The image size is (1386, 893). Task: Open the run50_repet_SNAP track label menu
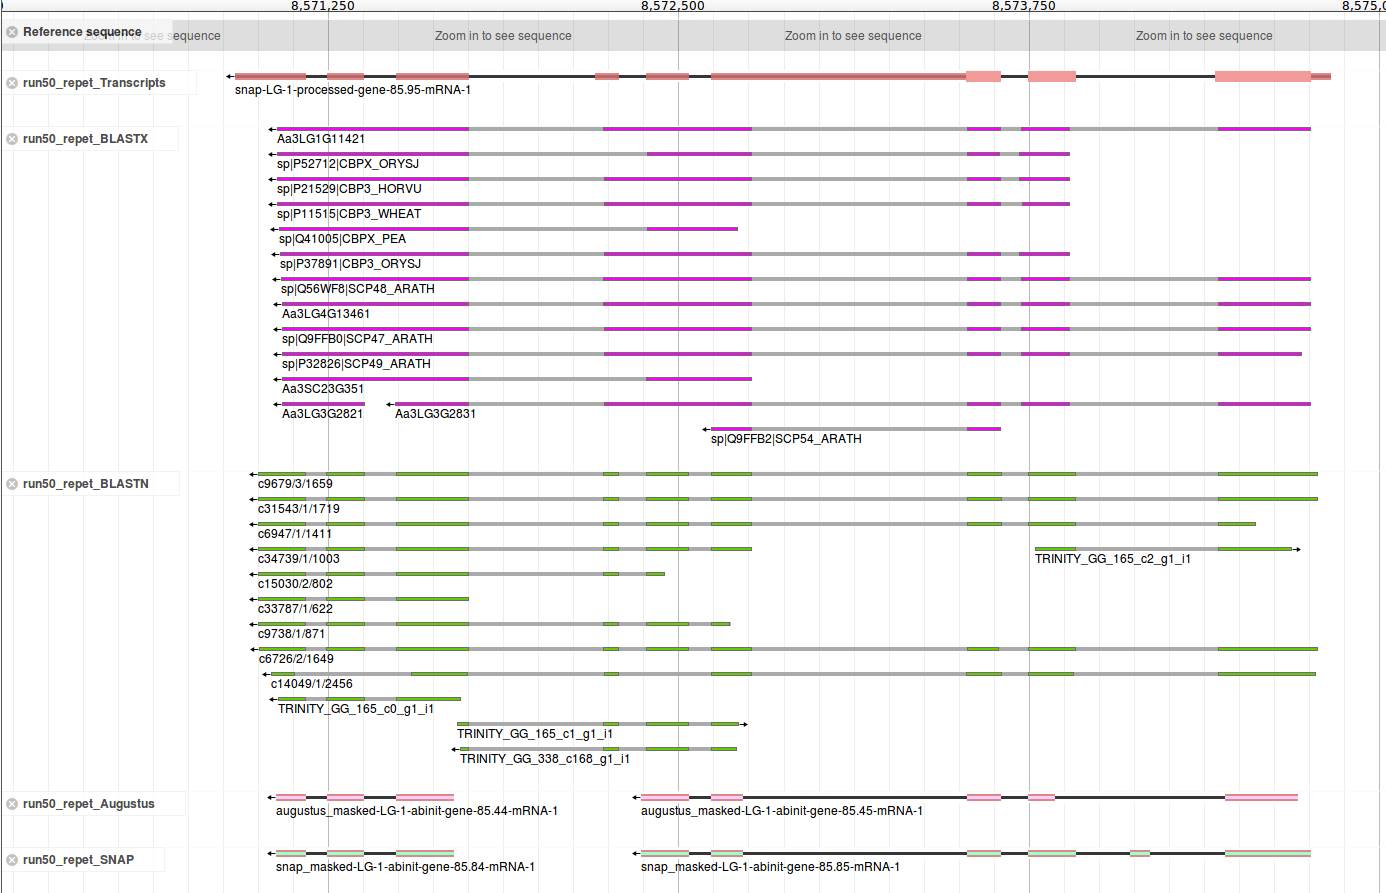pyautogui.click(x=78, y=860)
